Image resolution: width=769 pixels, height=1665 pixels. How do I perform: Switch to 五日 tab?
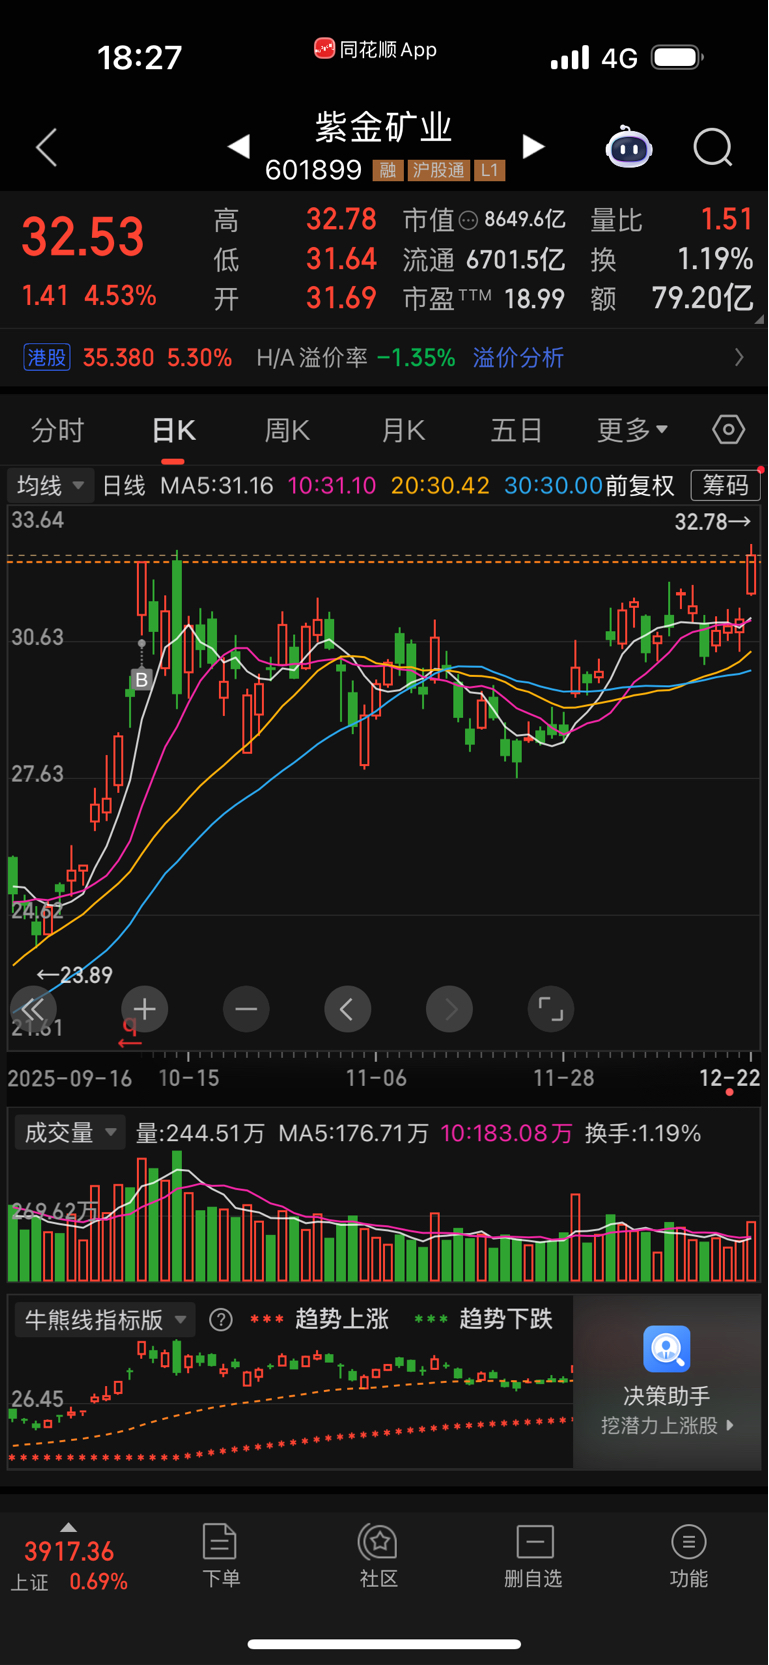tap(517, 431)
